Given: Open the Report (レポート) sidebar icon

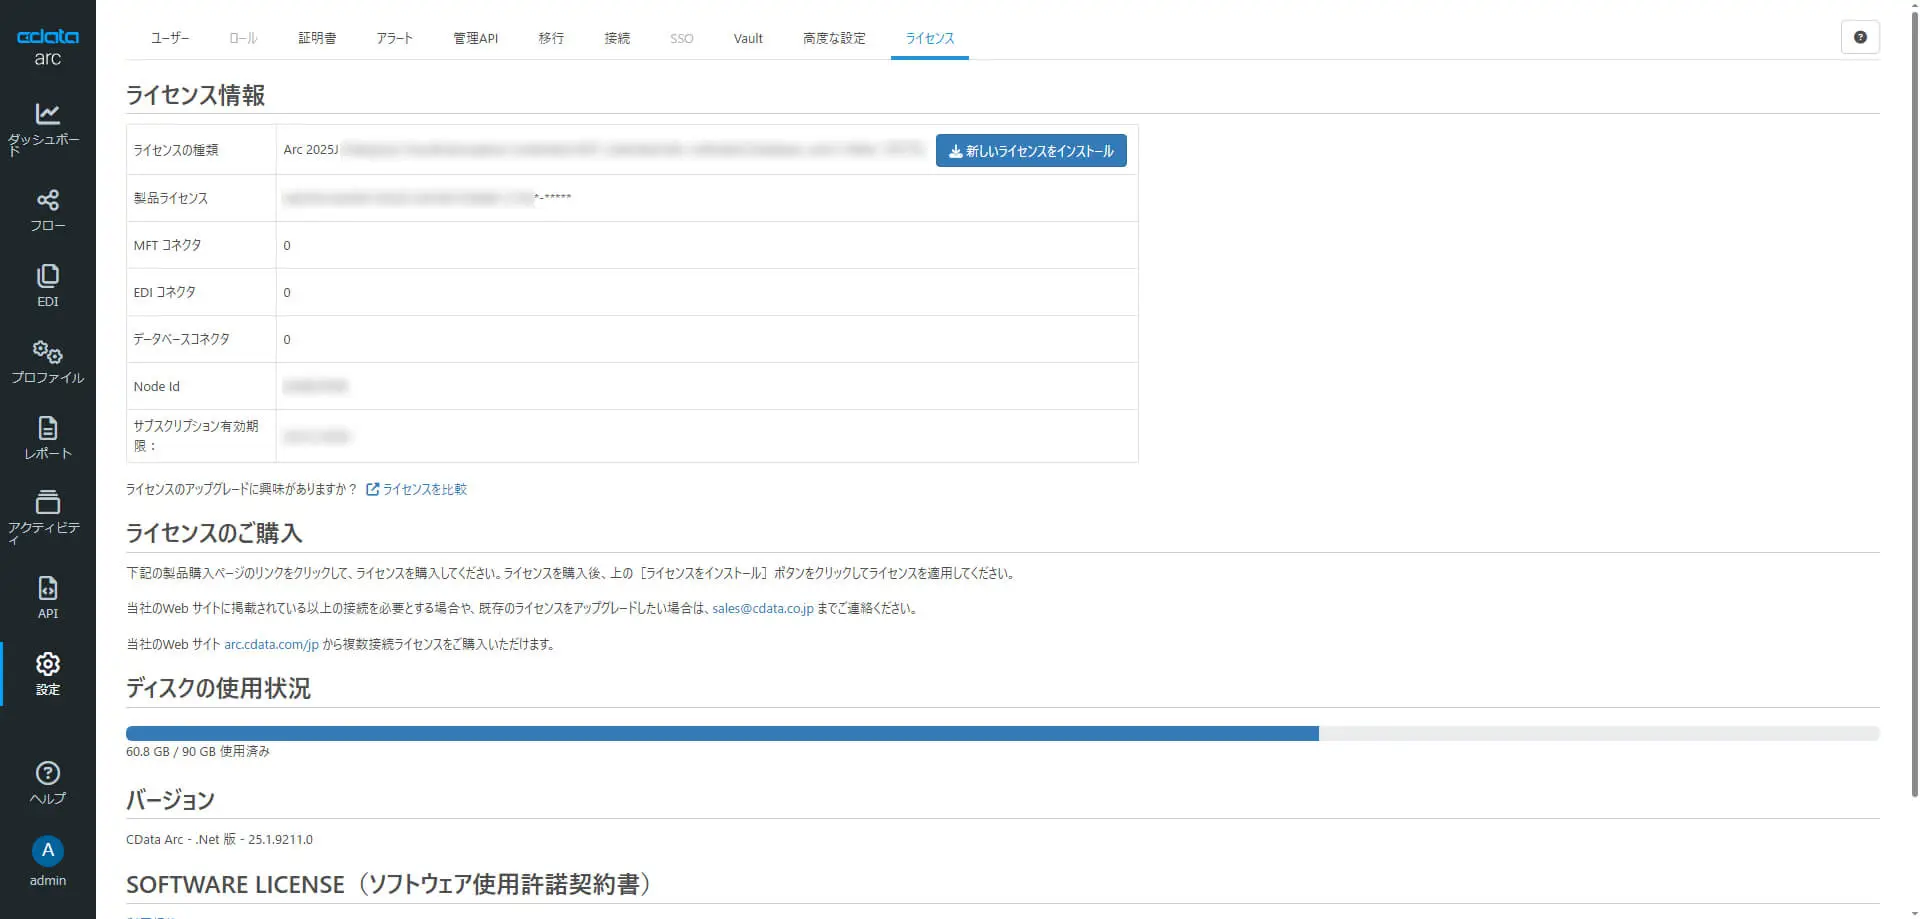Looking at the screenshot, I should click(47, 428).
